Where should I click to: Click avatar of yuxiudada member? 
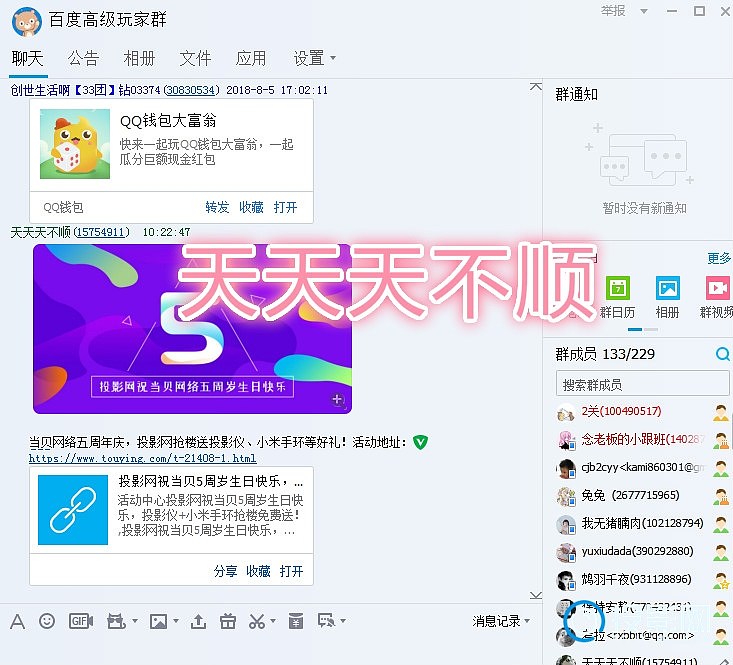click(x=566, y=552)
